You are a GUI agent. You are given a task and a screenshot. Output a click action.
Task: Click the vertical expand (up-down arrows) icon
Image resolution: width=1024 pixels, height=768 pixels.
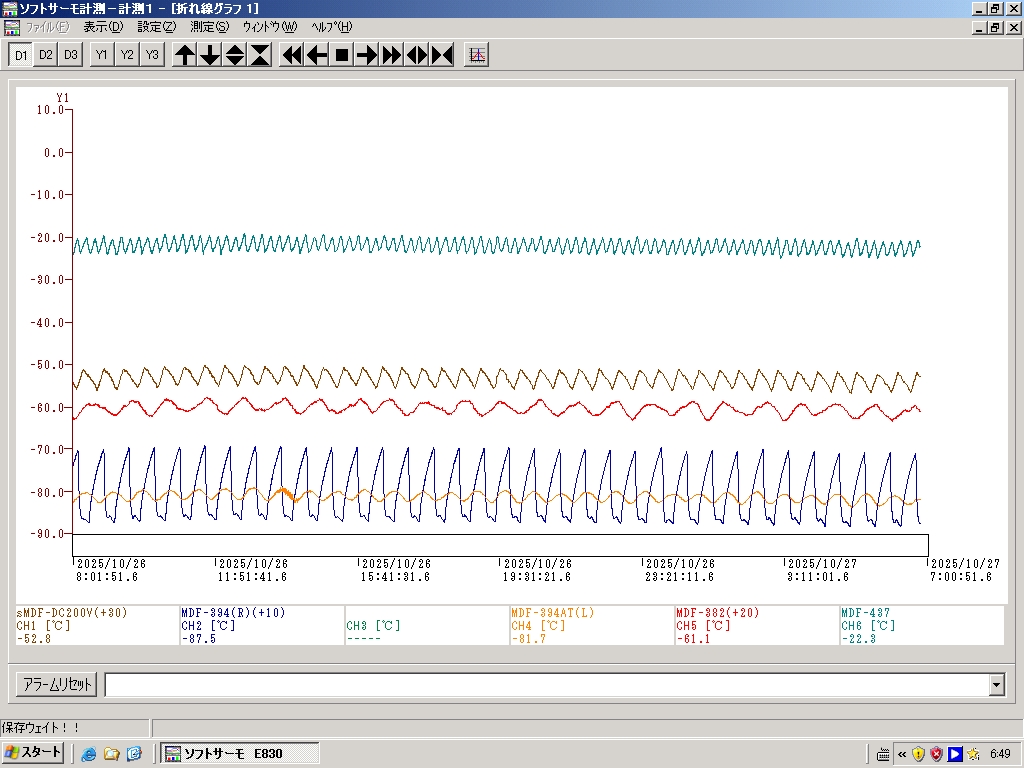(235, 55)
